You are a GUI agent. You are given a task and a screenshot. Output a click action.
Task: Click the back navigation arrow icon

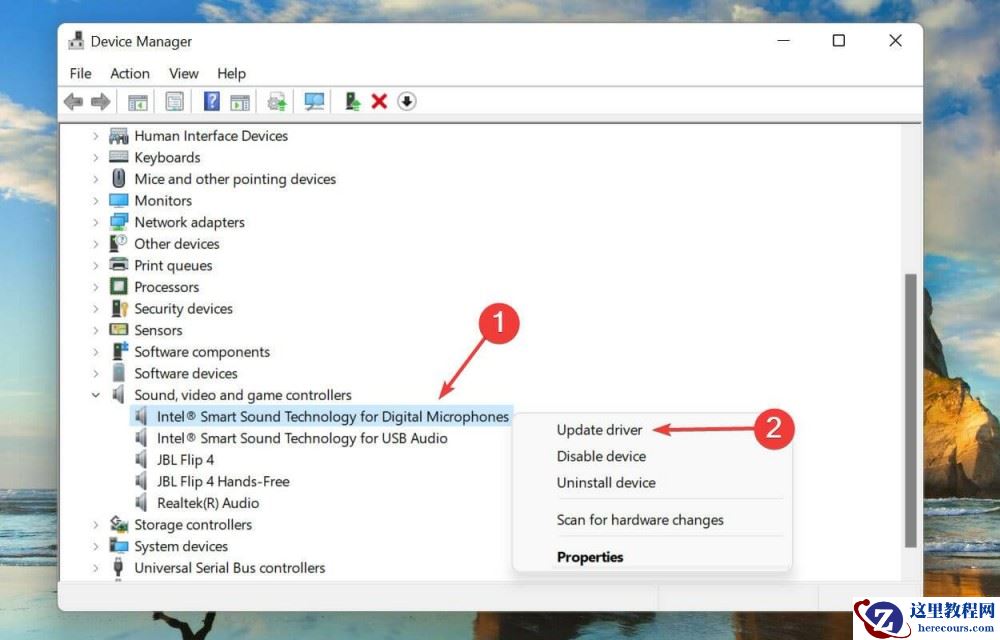(73, 101)
